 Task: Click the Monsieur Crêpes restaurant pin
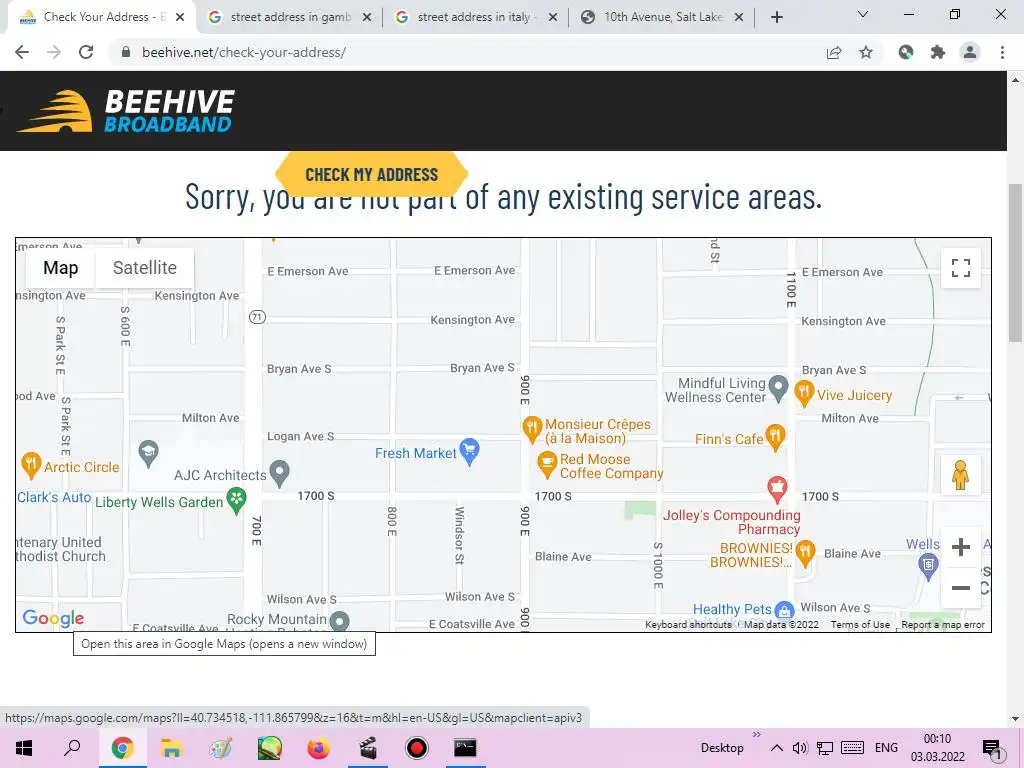click(x=532, y=428)
